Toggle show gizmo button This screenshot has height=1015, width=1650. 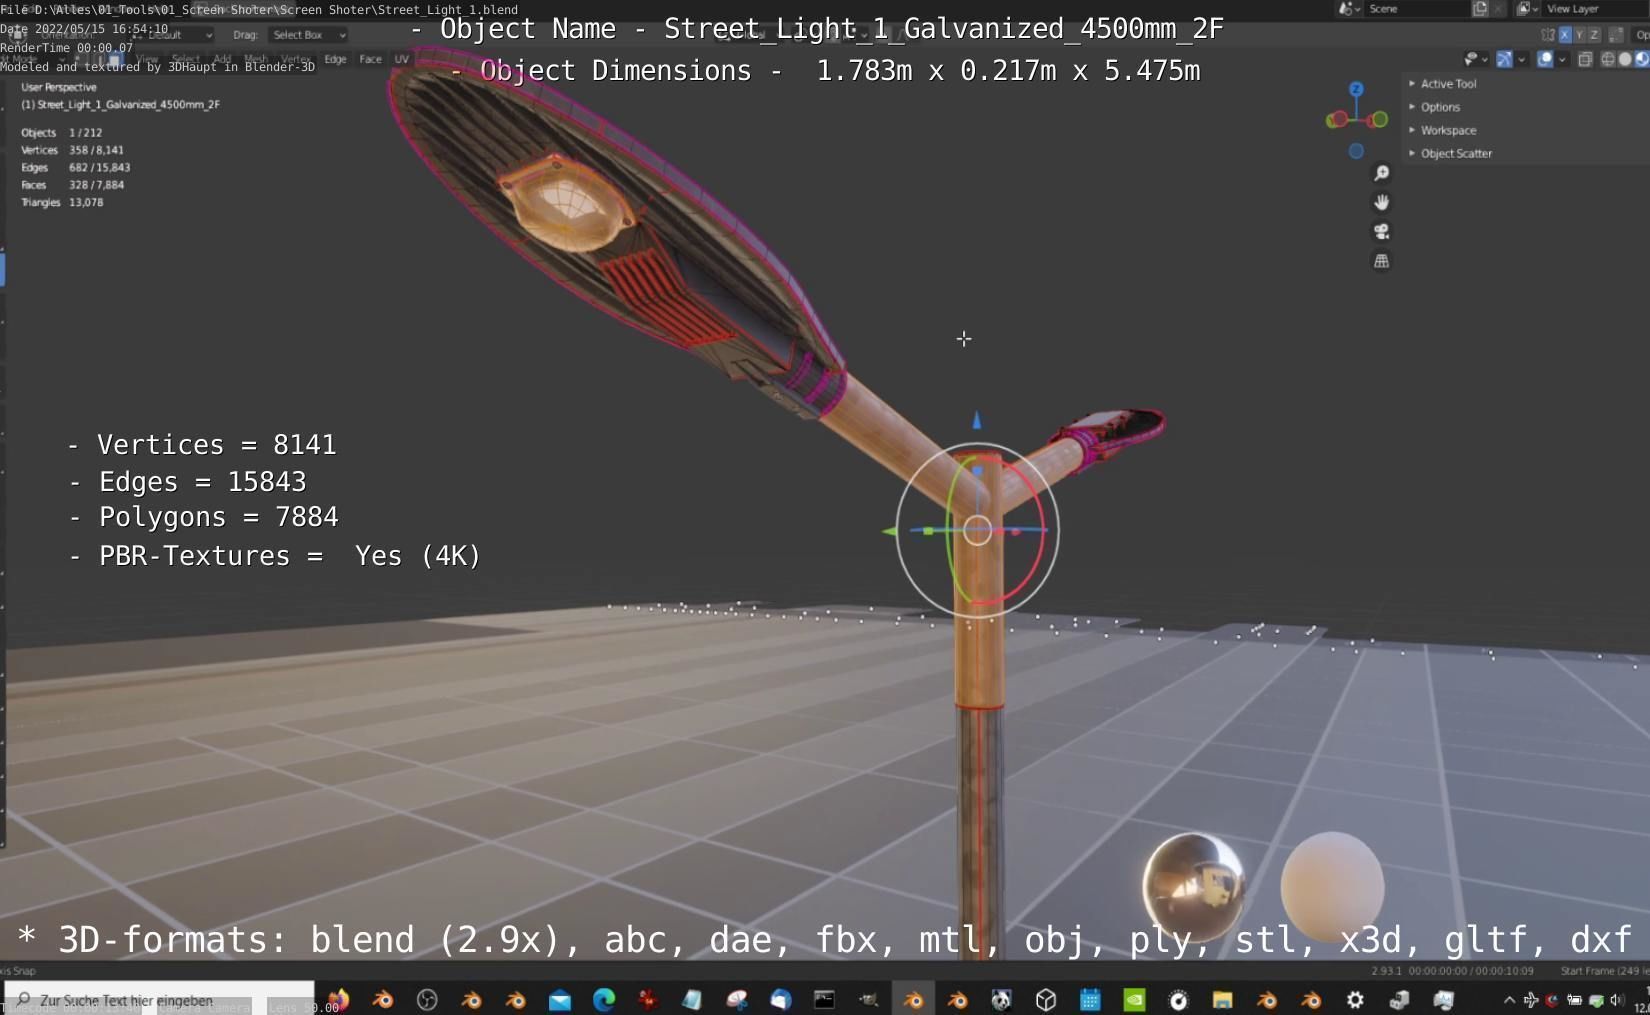[1504, 59]
